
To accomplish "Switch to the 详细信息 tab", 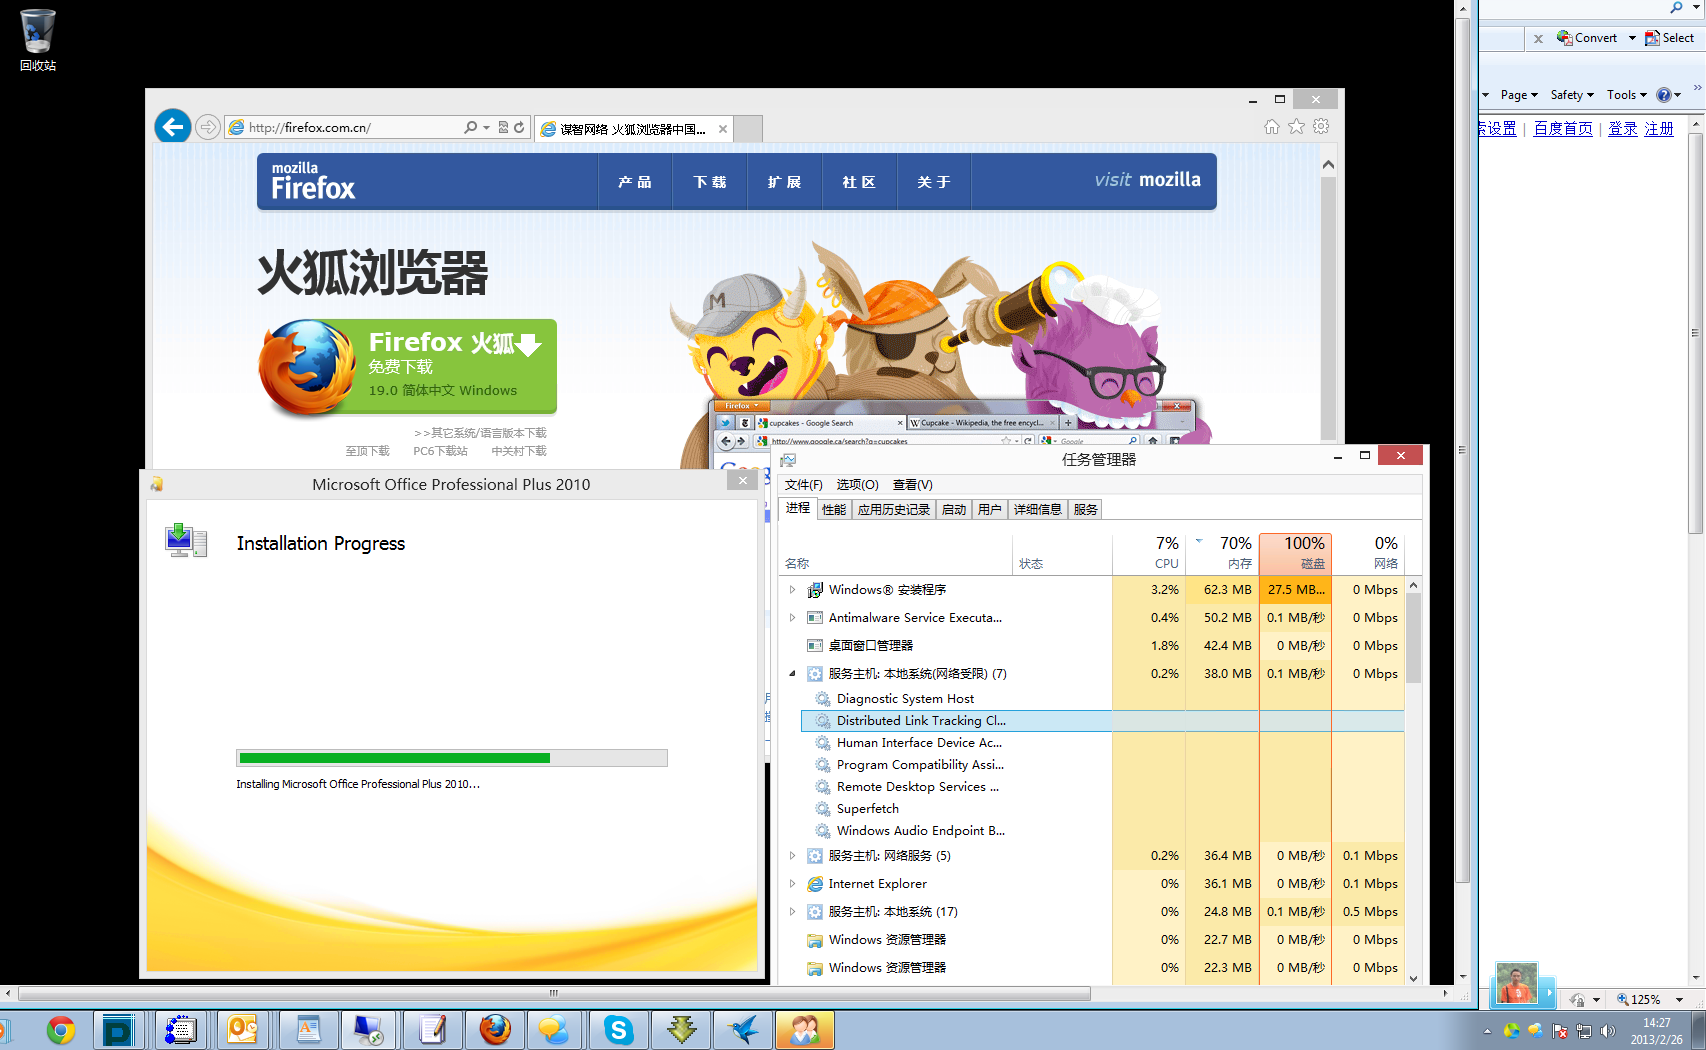I will click(1038, 510).
